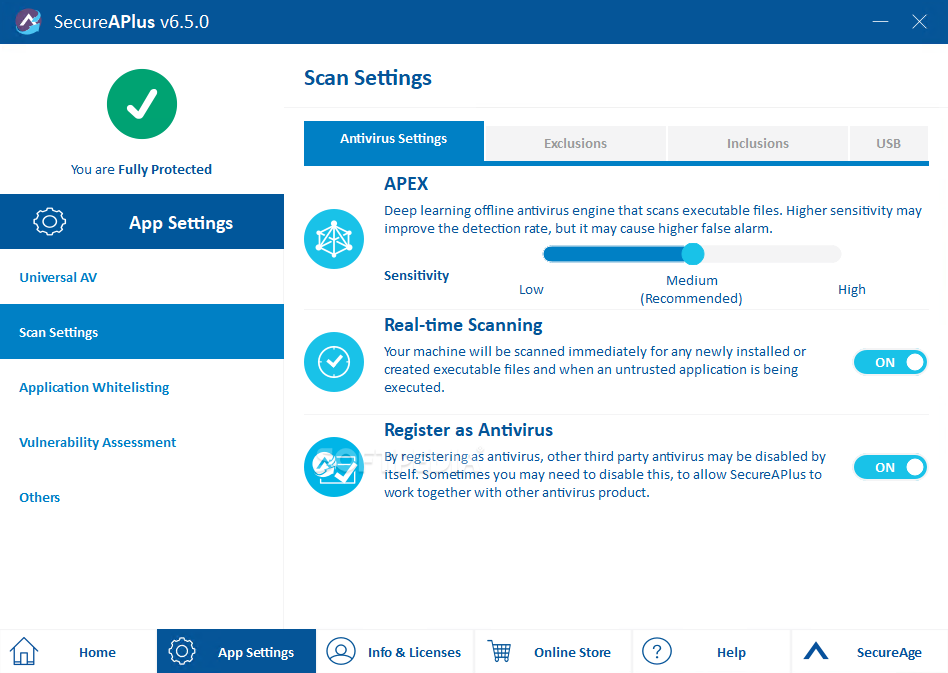948x673 pixels.
Task: Open the Inclusions tab
Action: click(758, 143)
